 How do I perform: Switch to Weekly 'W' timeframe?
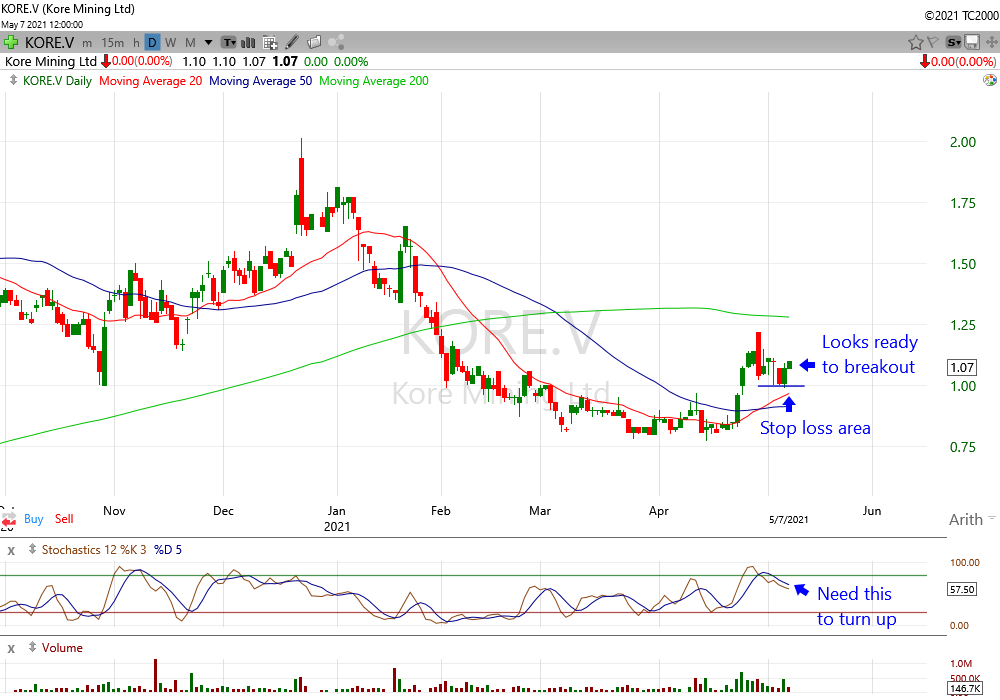coord(170,43)
